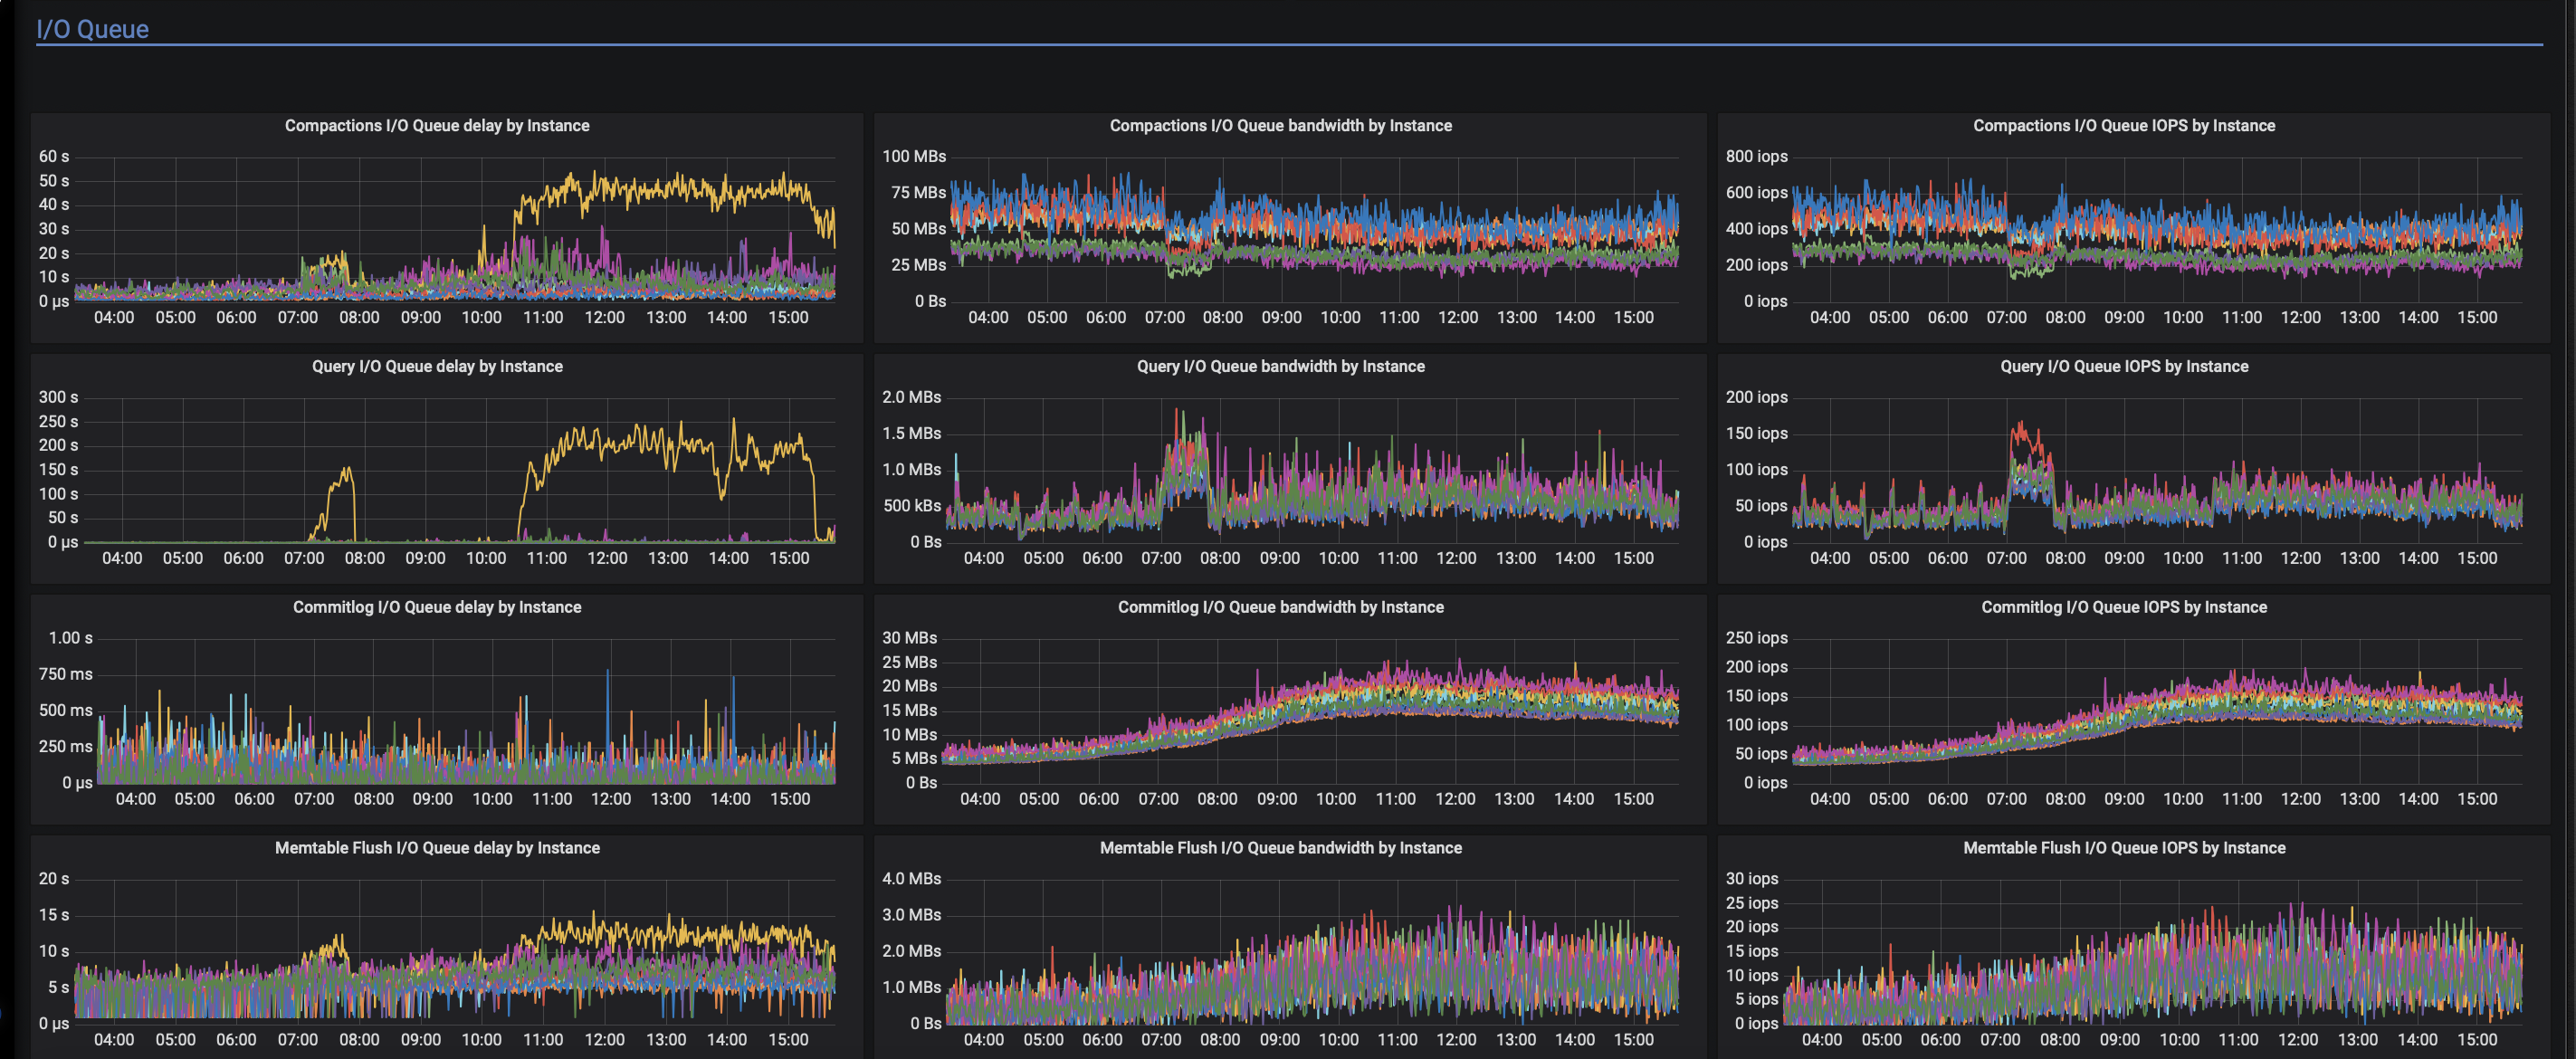The image size is (2576, 1059).
Task: Click the 60 s axis label on Compactions delay
Action: coord(54,157)
